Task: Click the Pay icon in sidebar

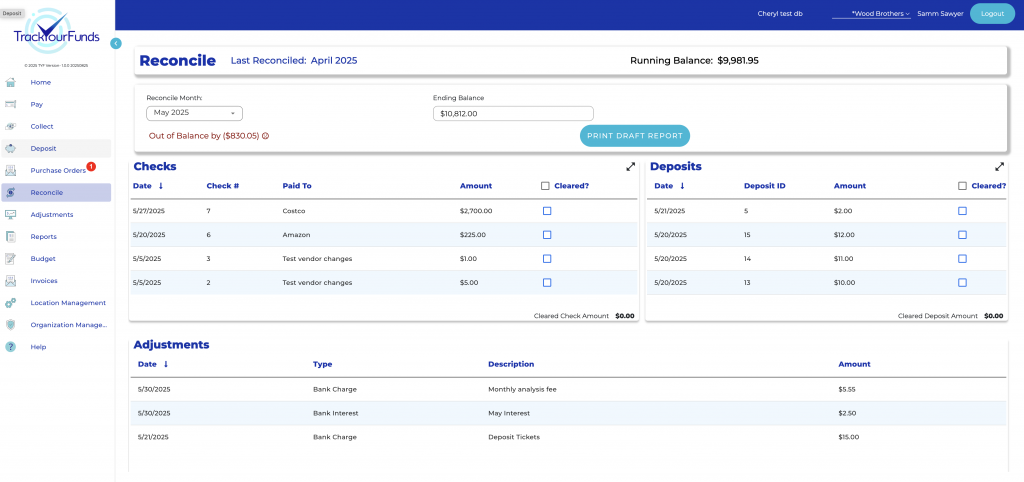Action: pos(11,104)
